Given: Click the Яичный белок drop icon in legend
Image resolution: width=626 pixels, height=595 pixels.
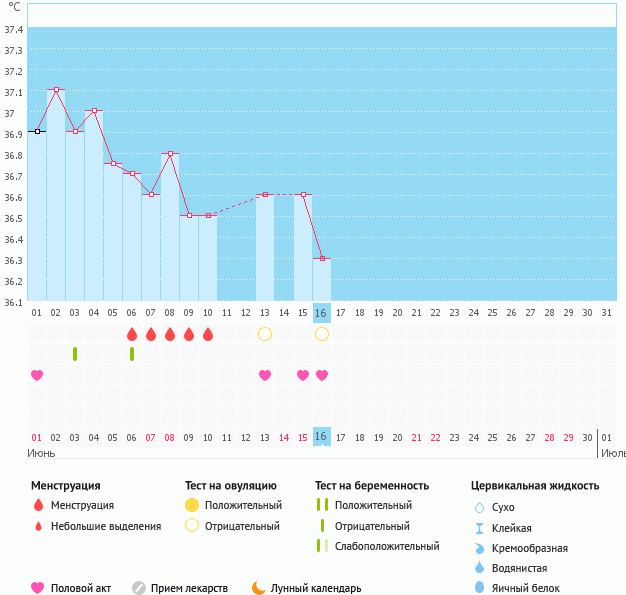Looking at the screenshot, I should [479, 588].
